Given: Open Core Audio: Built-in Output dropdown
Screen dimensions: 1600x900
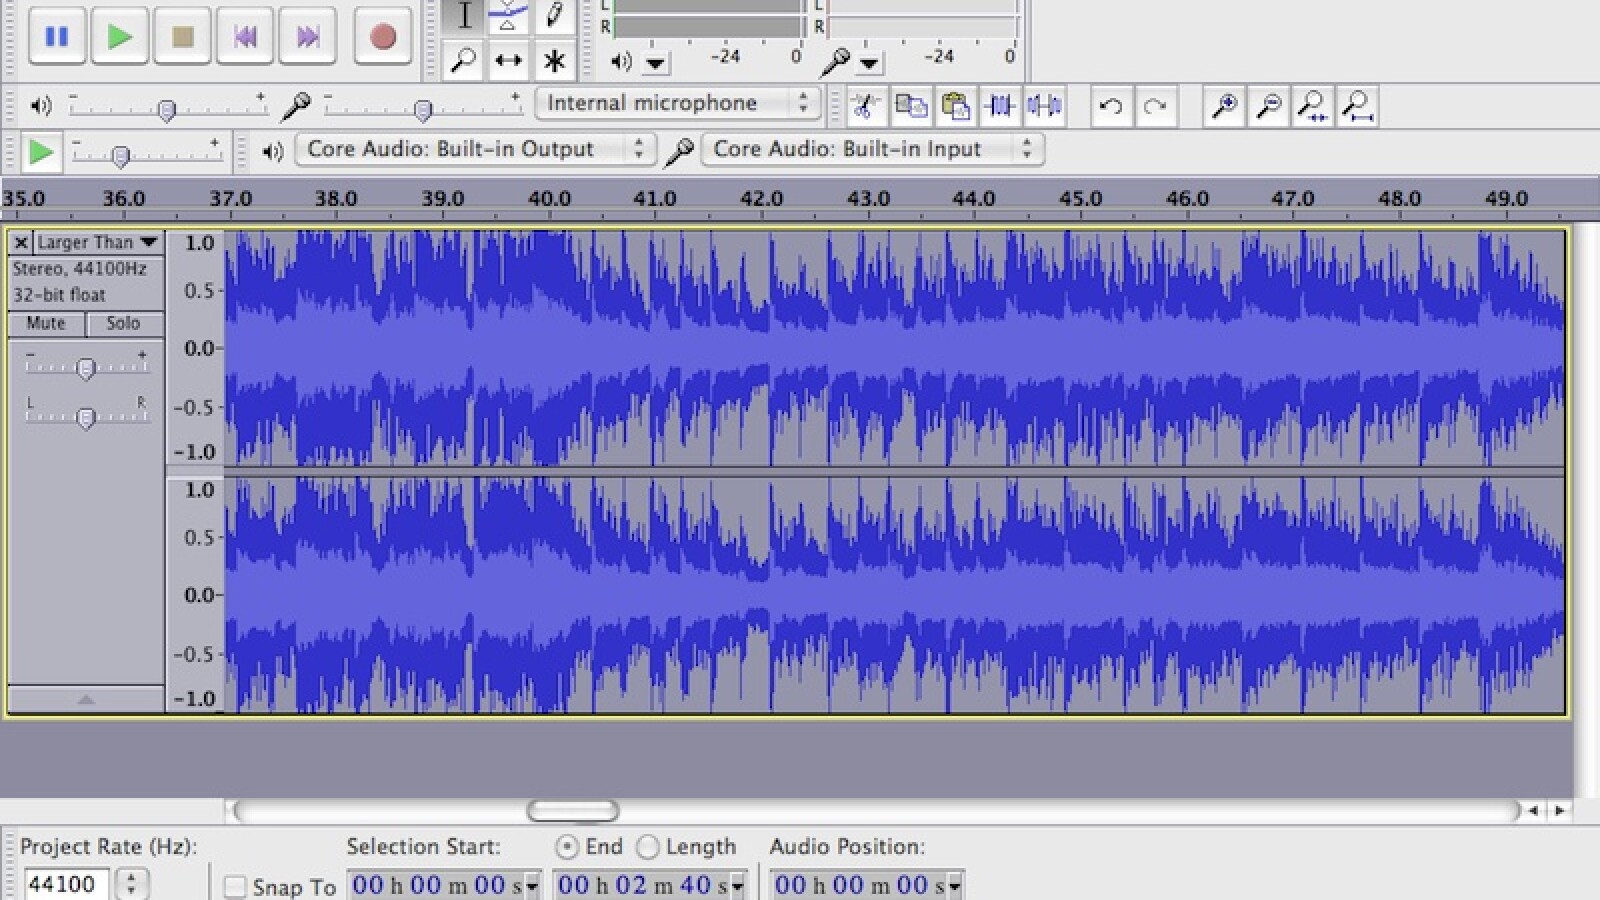Looking at the screenshot, I should pos(475,149).
